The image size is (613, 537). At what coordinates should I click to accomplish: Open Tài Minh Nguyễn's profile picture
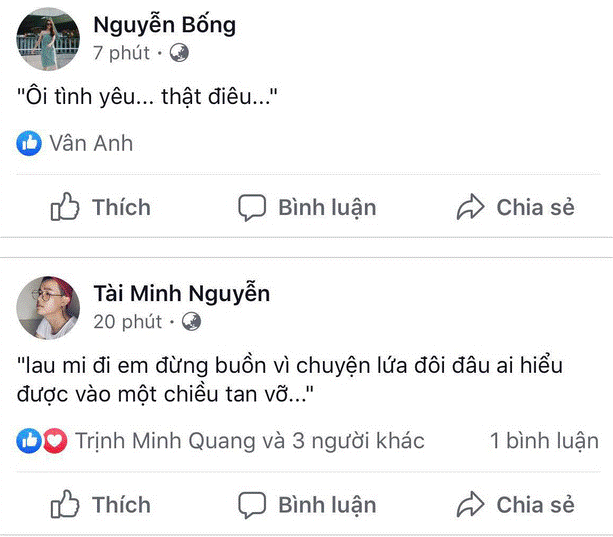pyautogui.click(x=48, y=307)
